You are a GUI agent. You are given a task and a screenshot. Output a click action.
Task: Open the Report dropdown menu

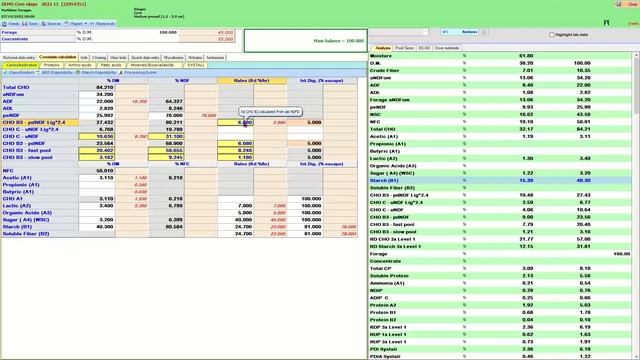pos(76,24)
